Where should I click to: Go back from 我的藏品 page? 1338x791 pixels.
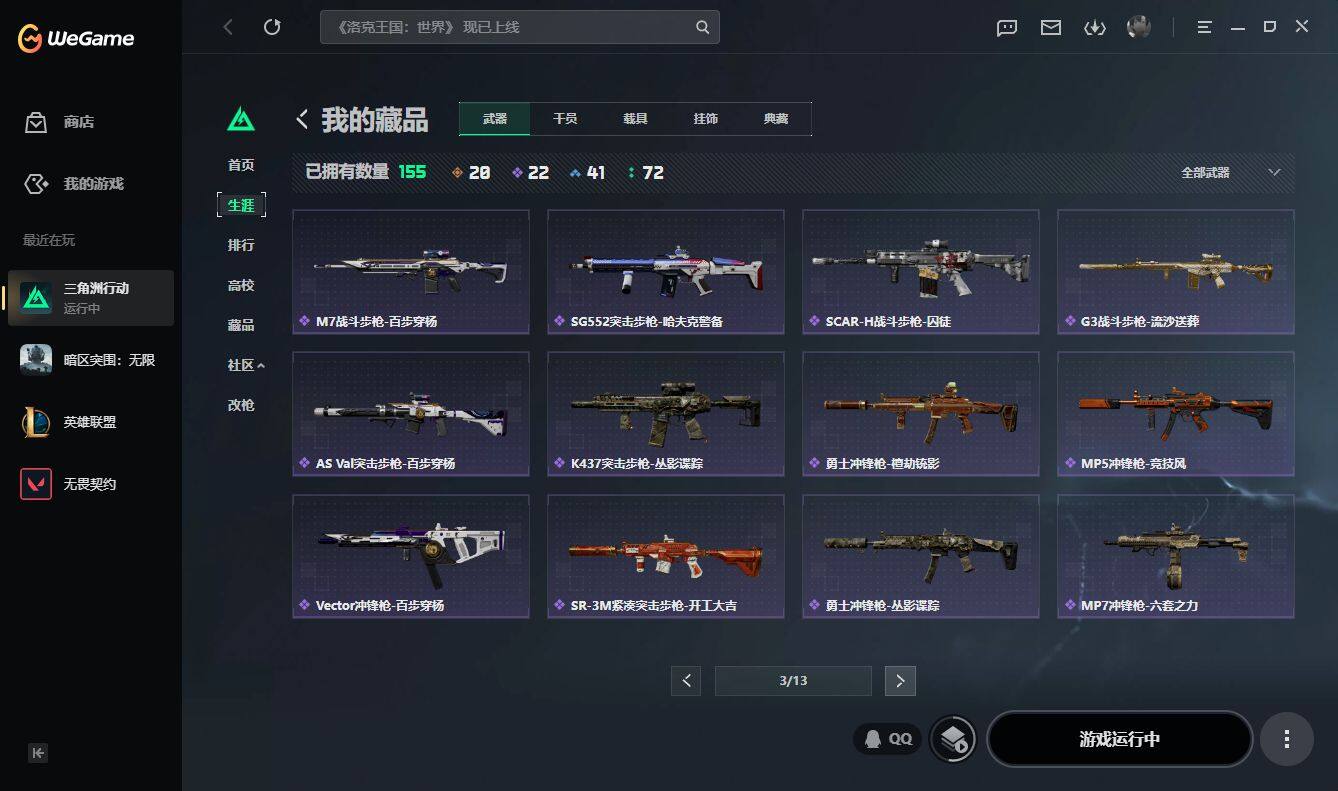point(302,120)
